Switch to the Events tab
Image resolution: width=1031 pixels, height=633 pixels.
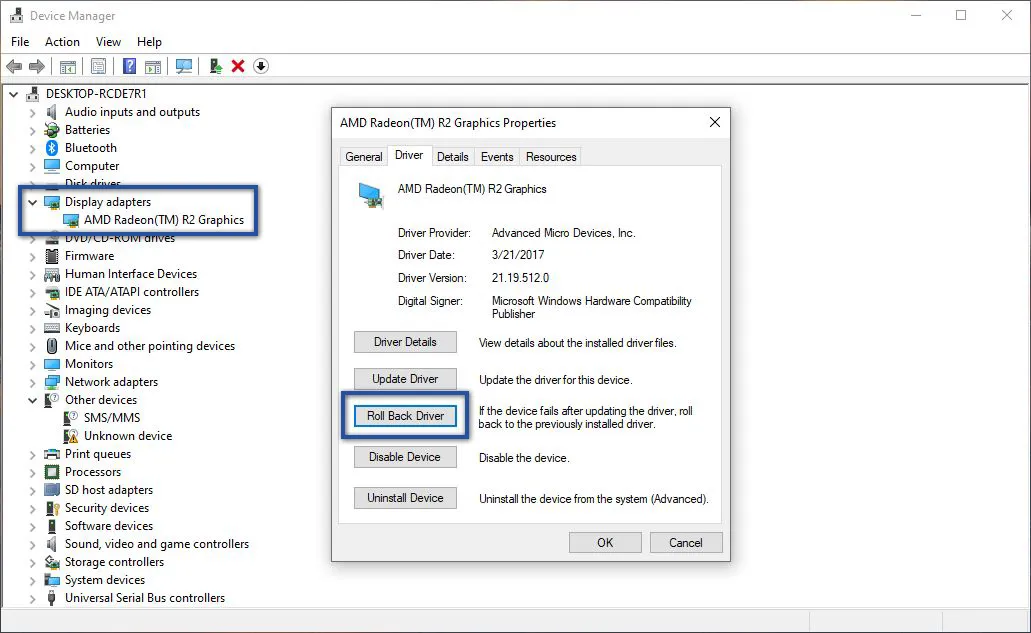pyautogui.click(x=497, y=157)
